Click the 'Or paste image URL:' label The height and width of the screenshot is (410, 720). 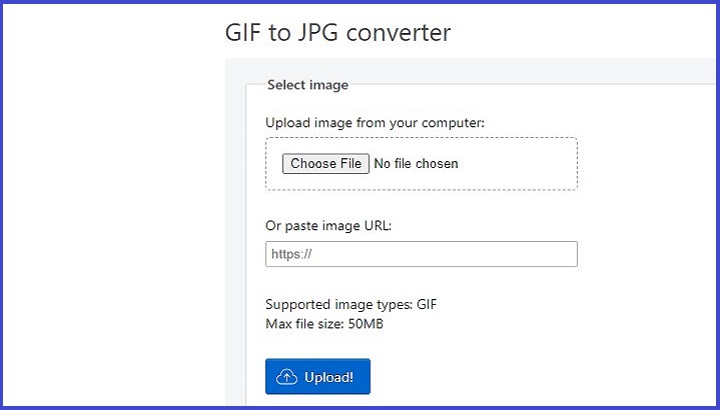pos(328,226)
